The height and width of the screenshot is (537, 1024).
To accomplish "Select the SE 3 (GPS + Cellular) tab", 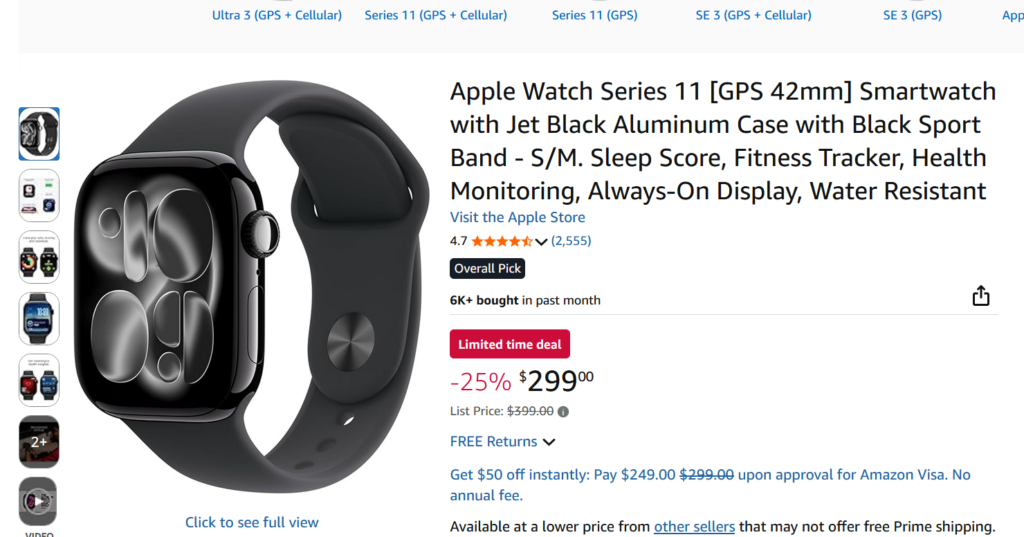I will (x=753, y=15).
